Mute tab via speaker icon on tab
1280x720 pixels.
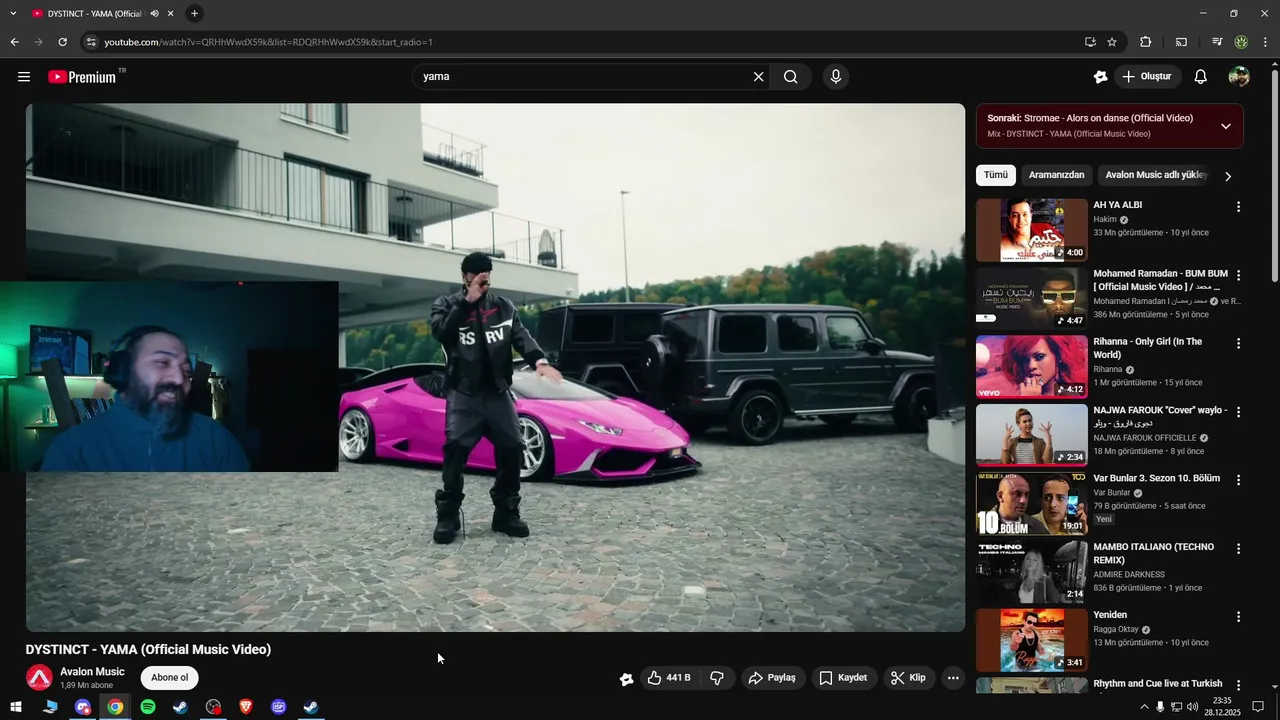[154, 13]
